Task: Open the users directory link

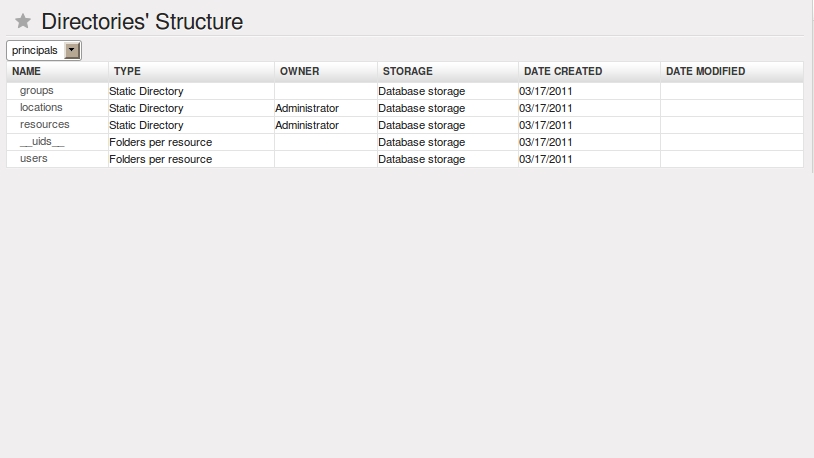Action: [x=34, y=159]
